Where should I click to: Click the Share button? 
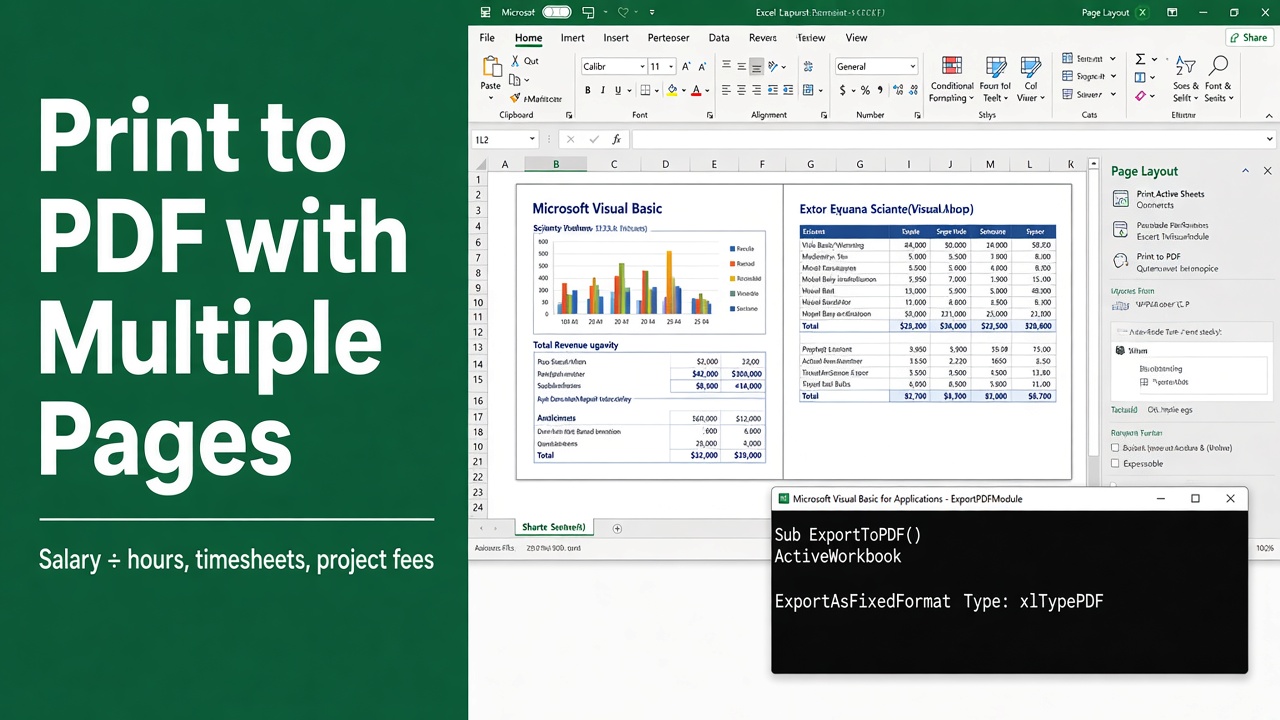1249,37
